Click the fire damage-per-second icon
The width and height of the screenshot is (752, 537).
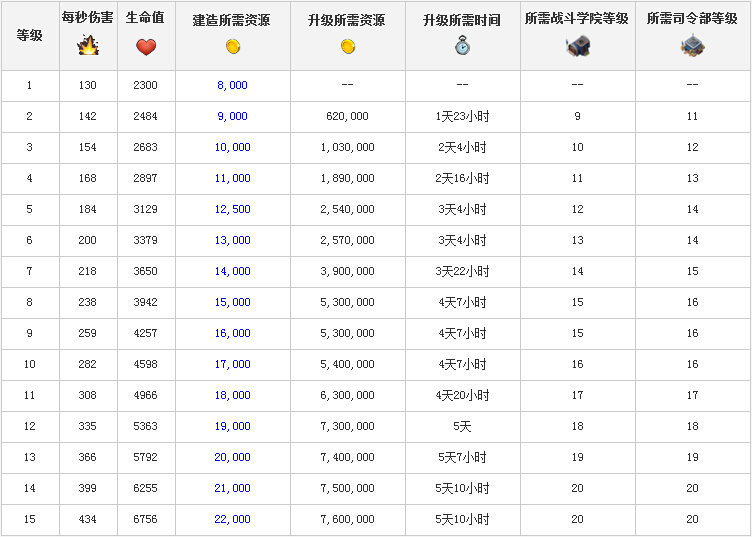88,45
